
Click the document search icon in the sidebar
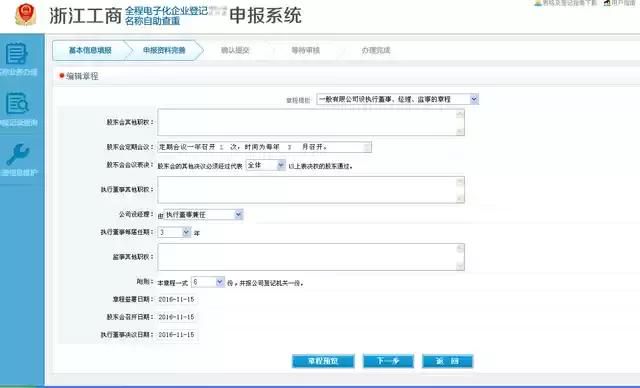(x=17, y=103)
